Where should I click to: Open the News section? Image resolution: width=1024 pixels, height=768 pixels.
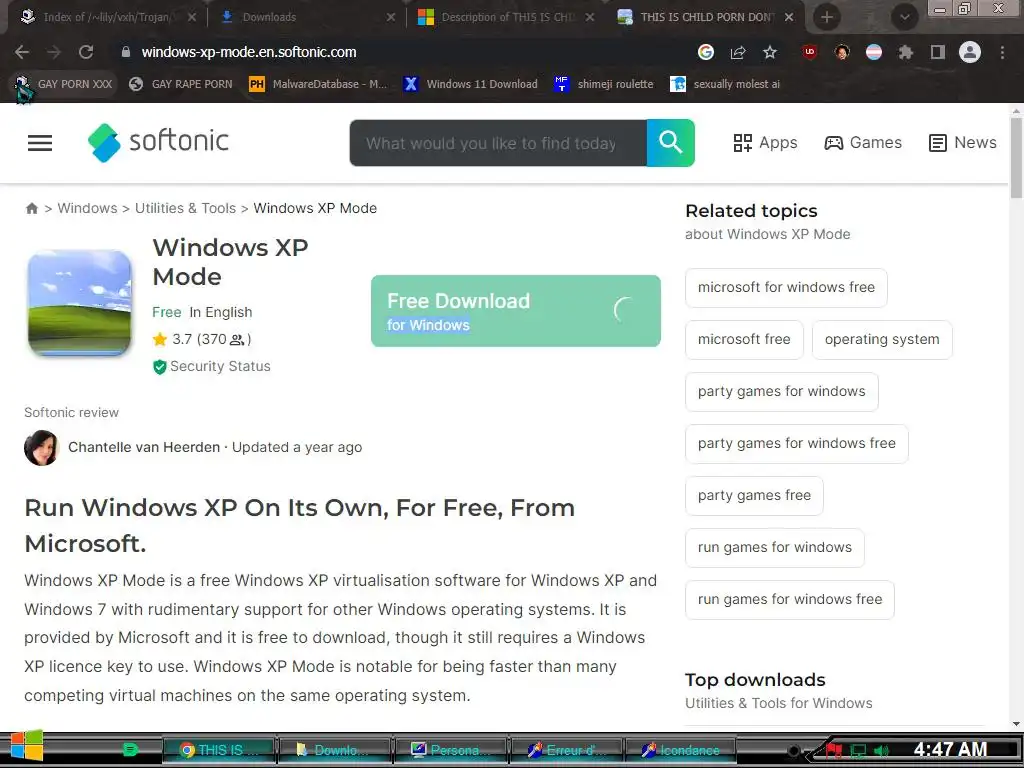pyautogui.click(x=963, y=143)
